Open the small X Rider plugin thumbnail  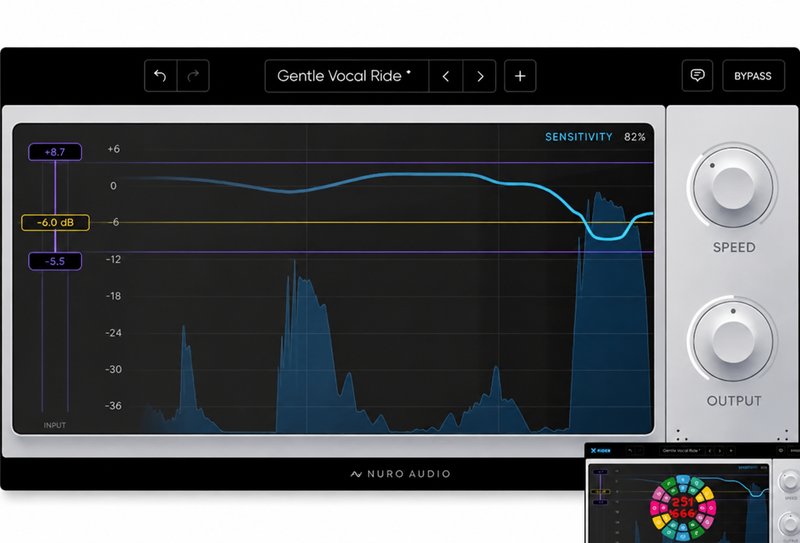692,493
